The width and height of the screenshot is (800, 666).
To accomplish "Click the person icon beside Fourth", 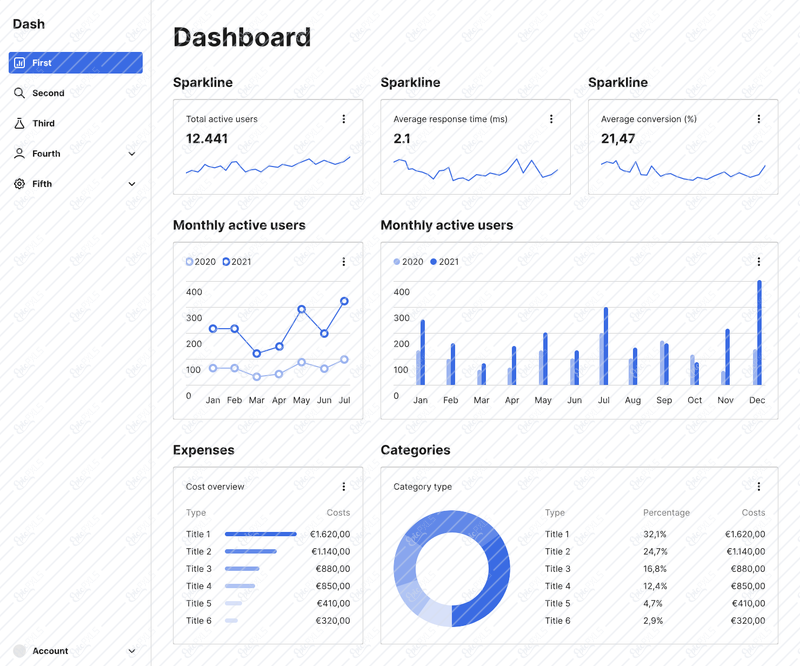I will [x=19, y=153].
